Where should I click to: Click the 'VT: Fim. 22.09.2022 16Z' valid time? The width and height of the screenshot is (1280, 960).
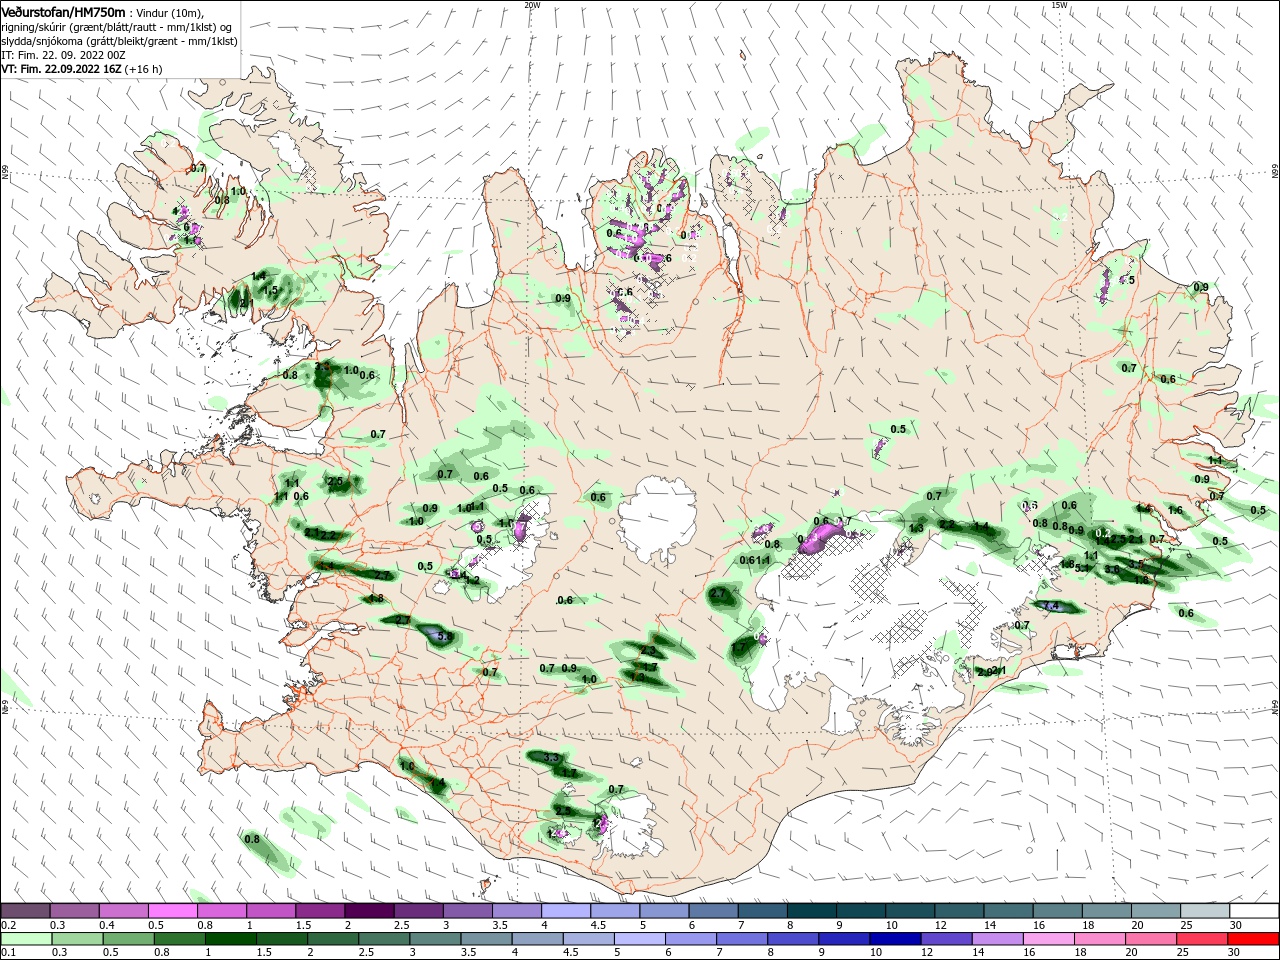click(62, 69)
